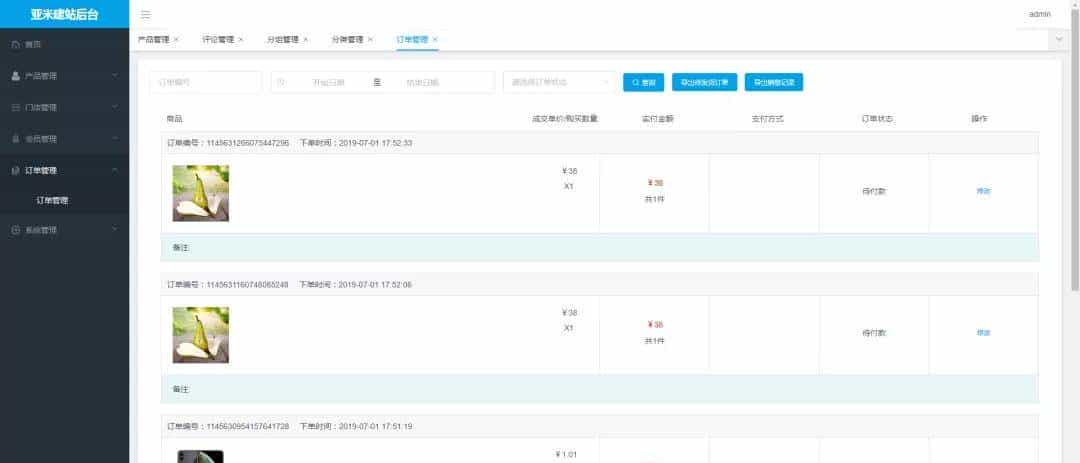Click the 查询 search button

[643, 82]
